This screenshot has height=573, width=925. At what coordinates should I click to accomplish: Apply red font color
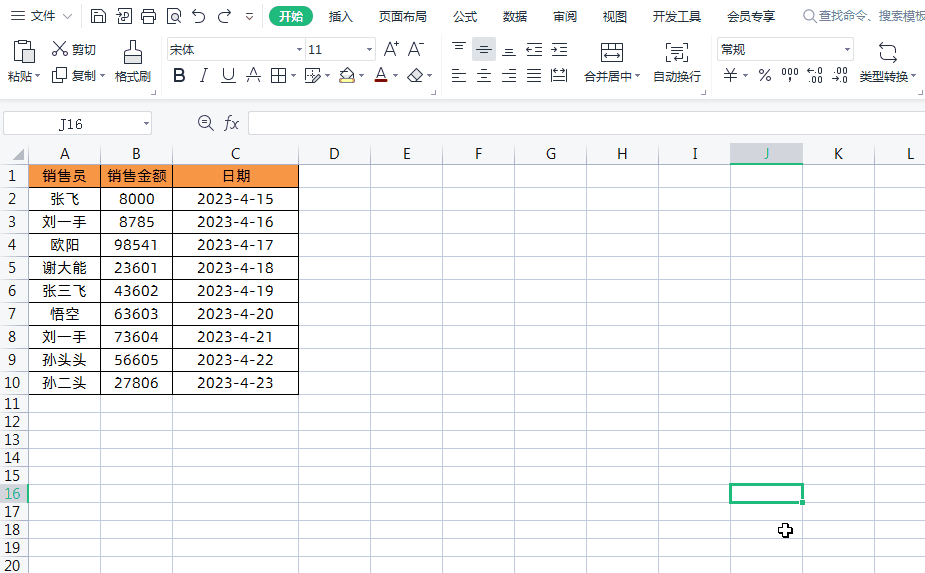[381, 76]
